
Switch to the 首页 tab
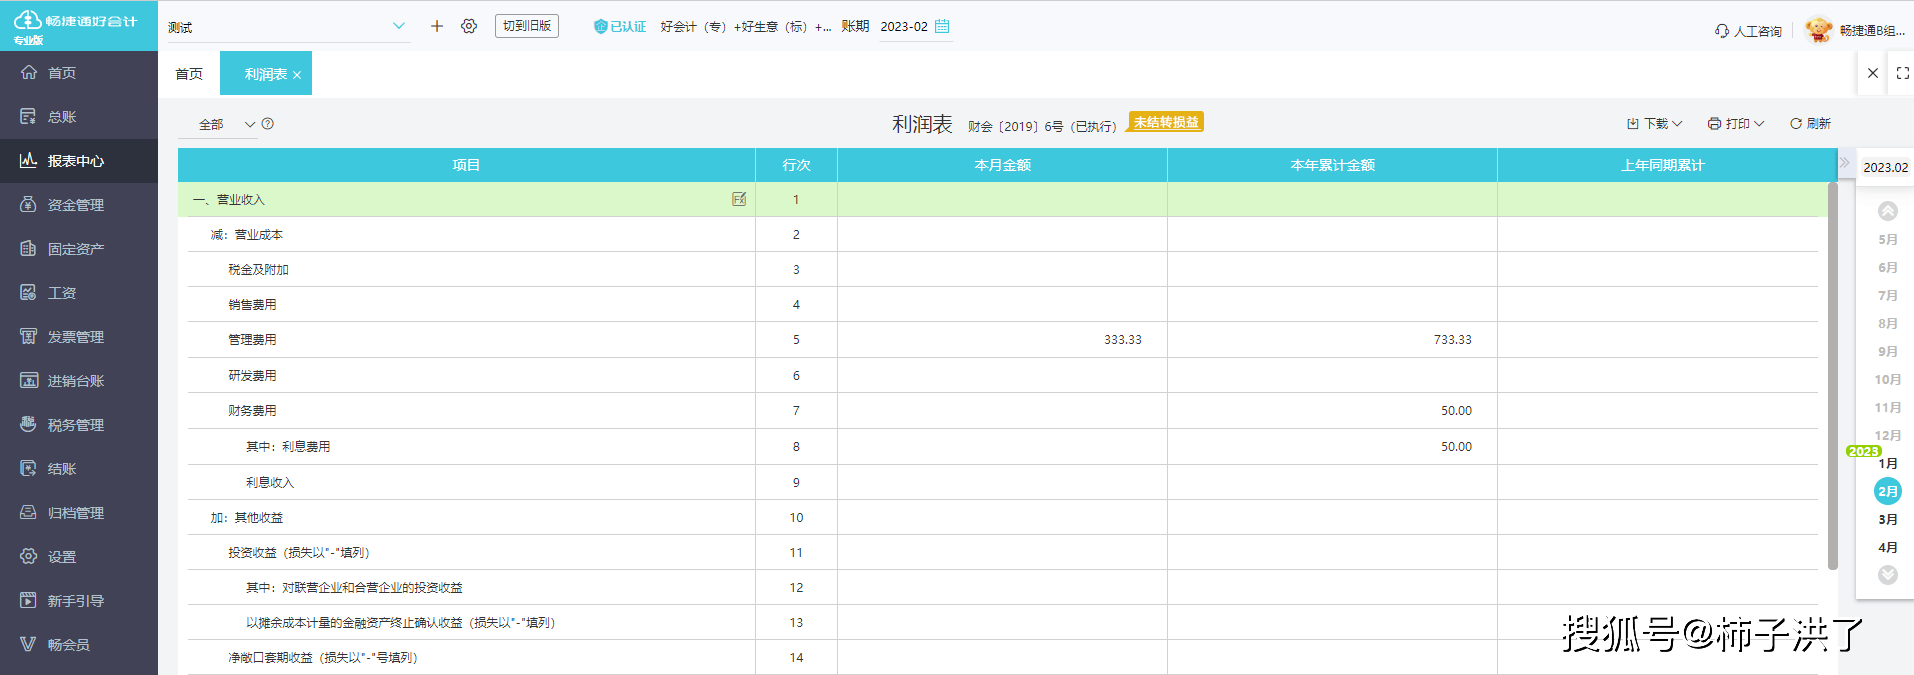pos(189,74)
